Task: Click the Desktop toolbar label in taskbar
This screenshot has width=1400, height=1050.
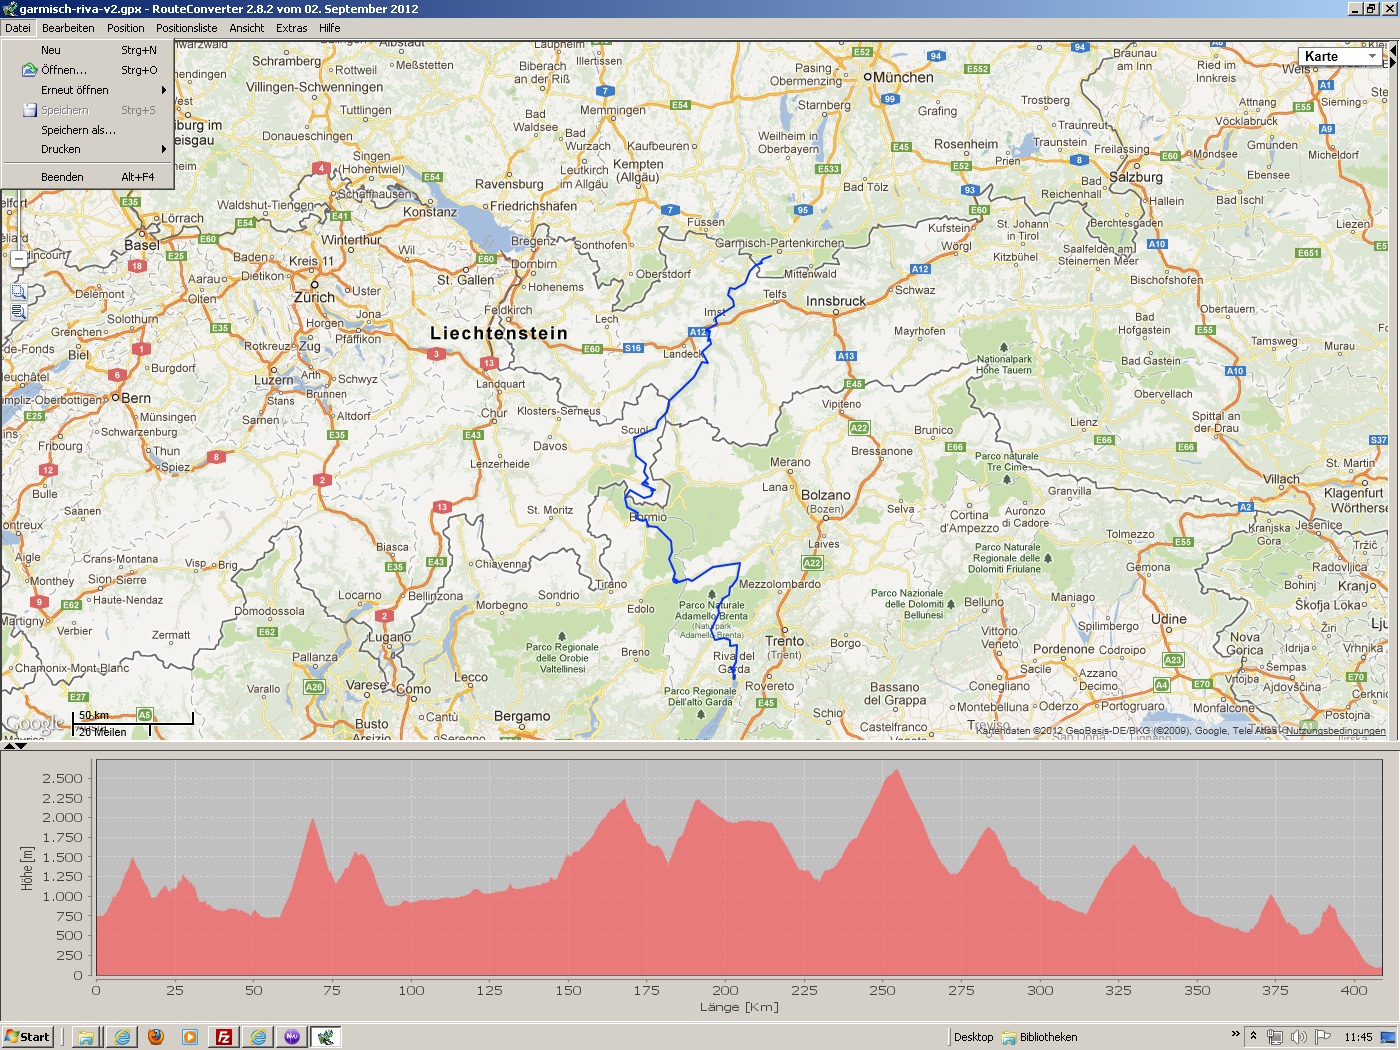Action: [973, 1037]
